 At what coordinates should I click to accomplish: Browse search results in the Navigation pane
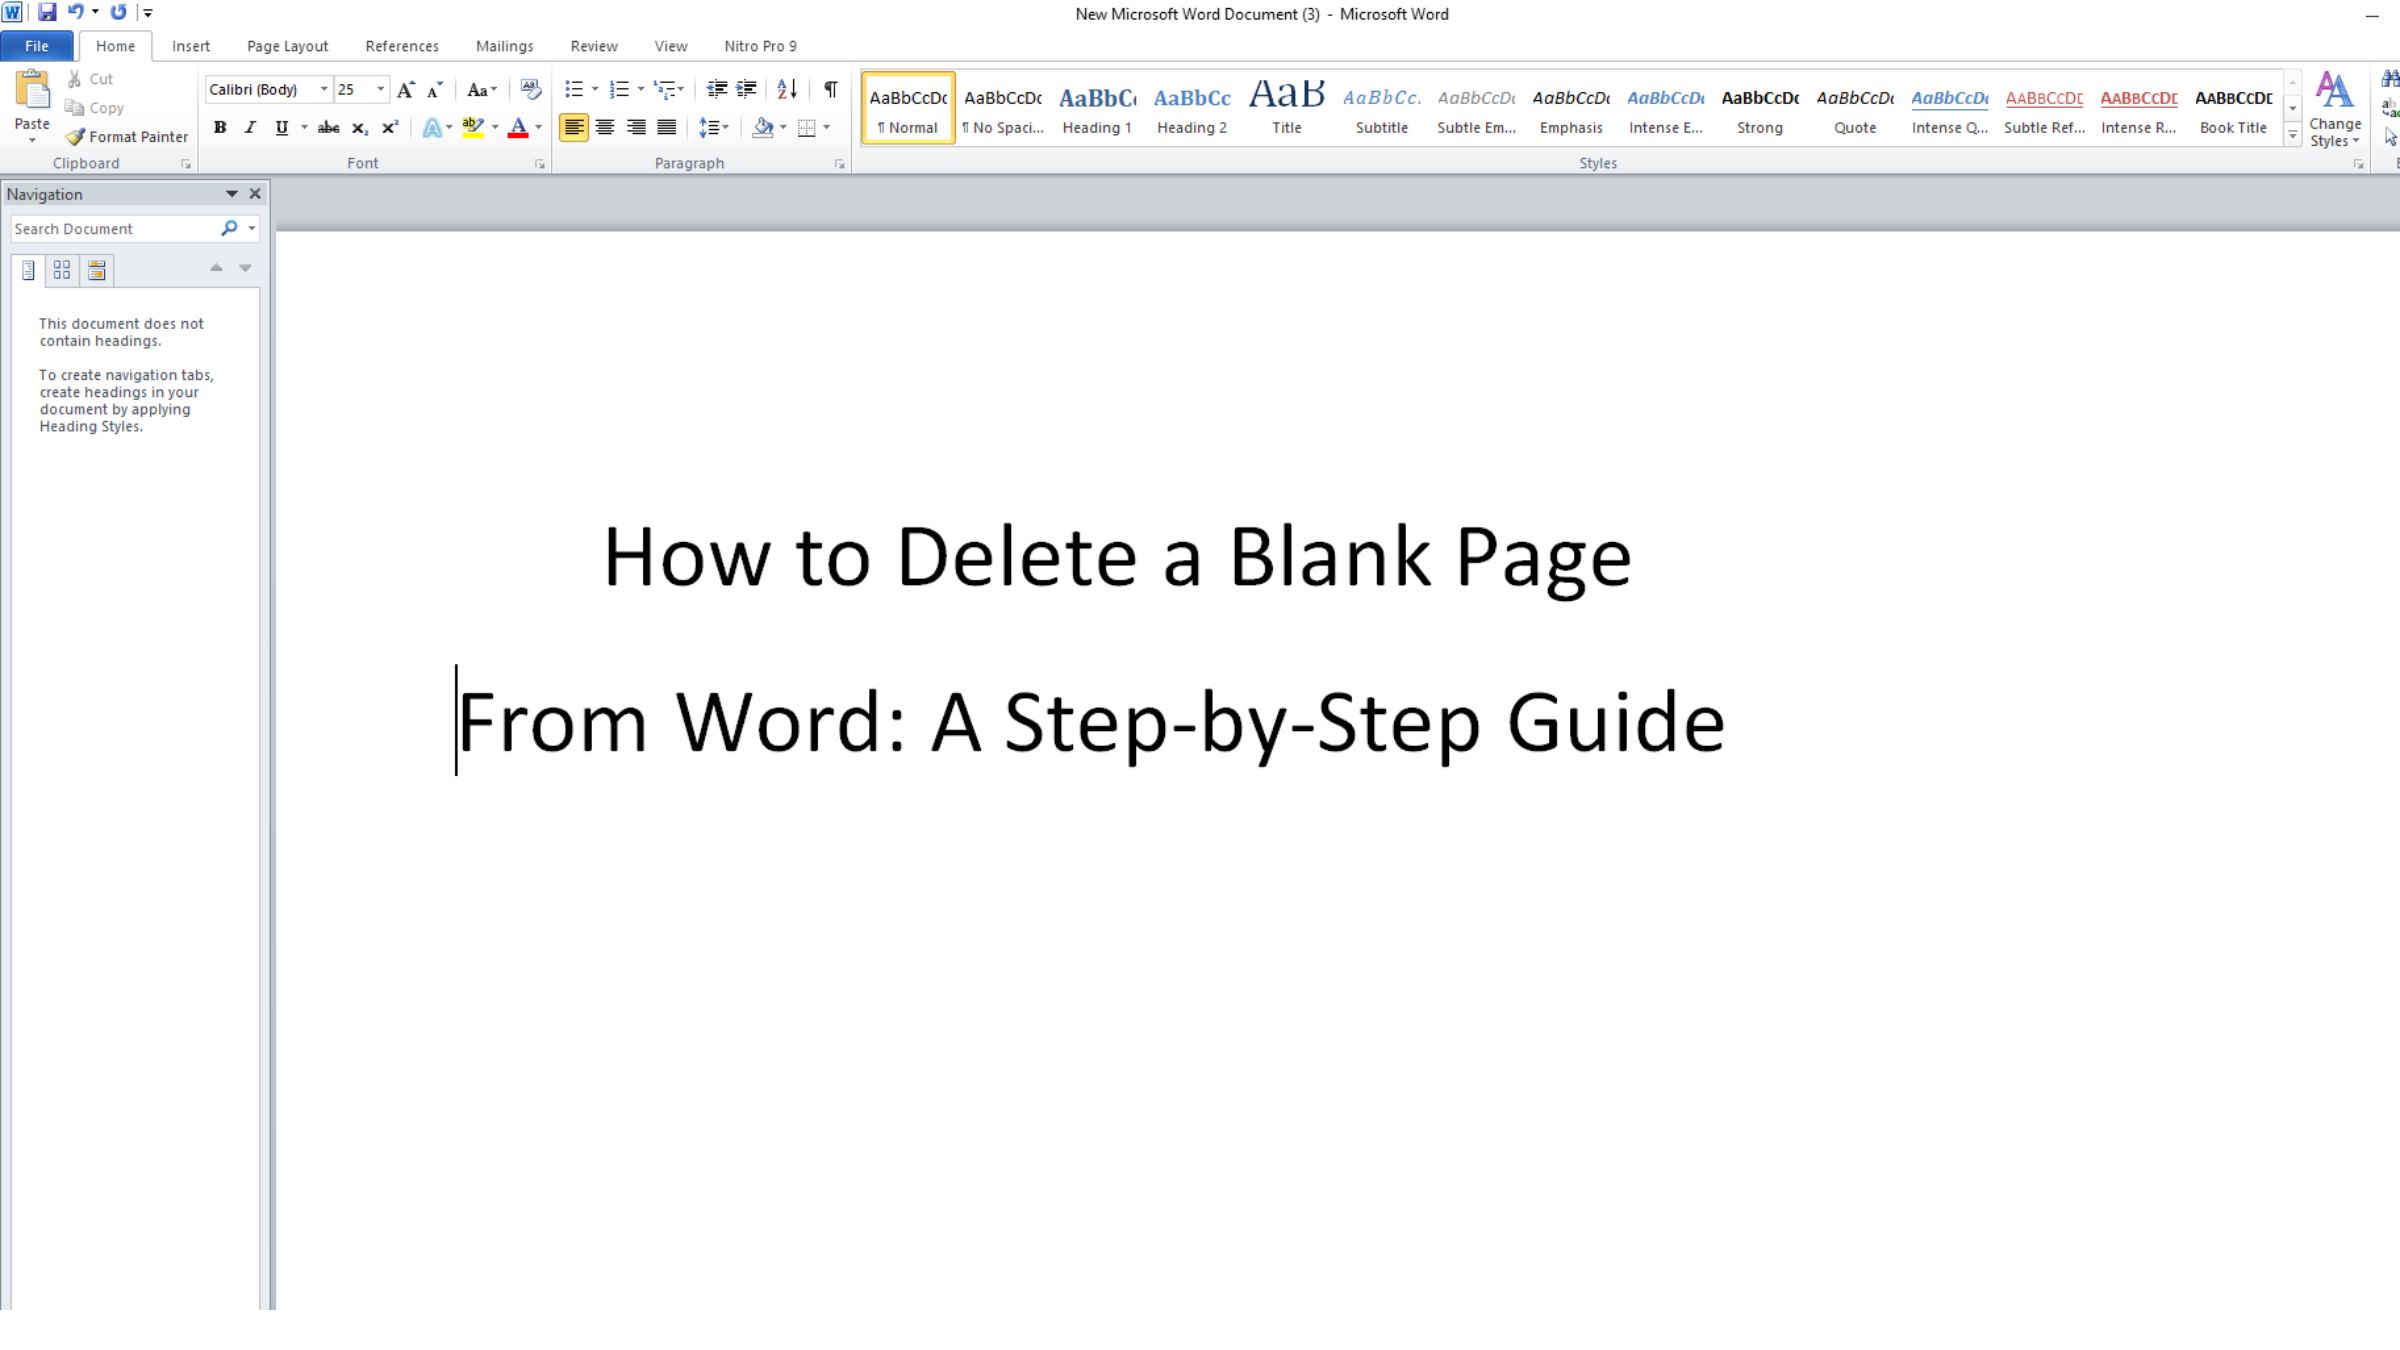[97, 271]
